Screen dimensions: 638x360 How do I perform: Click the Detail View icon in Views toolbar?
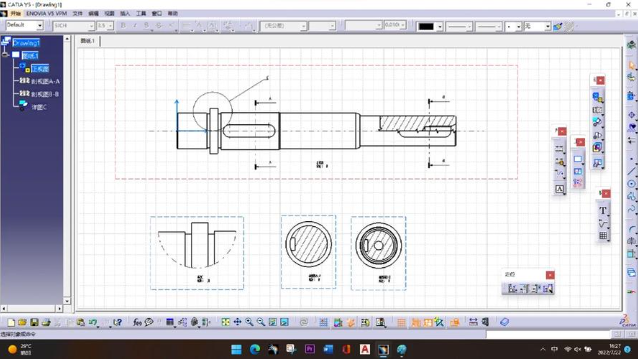tap(597, 122)
